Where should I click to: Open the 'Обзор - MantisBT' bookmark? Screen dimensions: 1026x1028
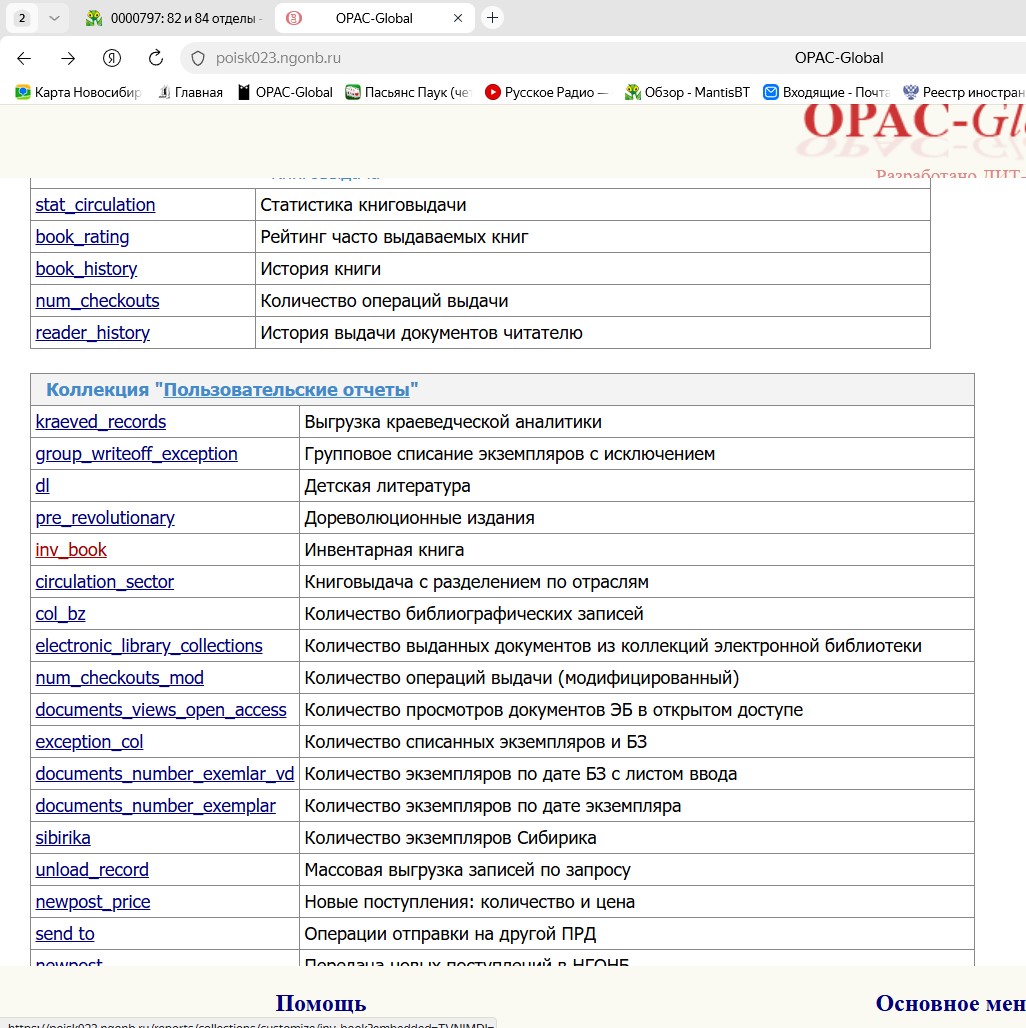tap(687, 92)
